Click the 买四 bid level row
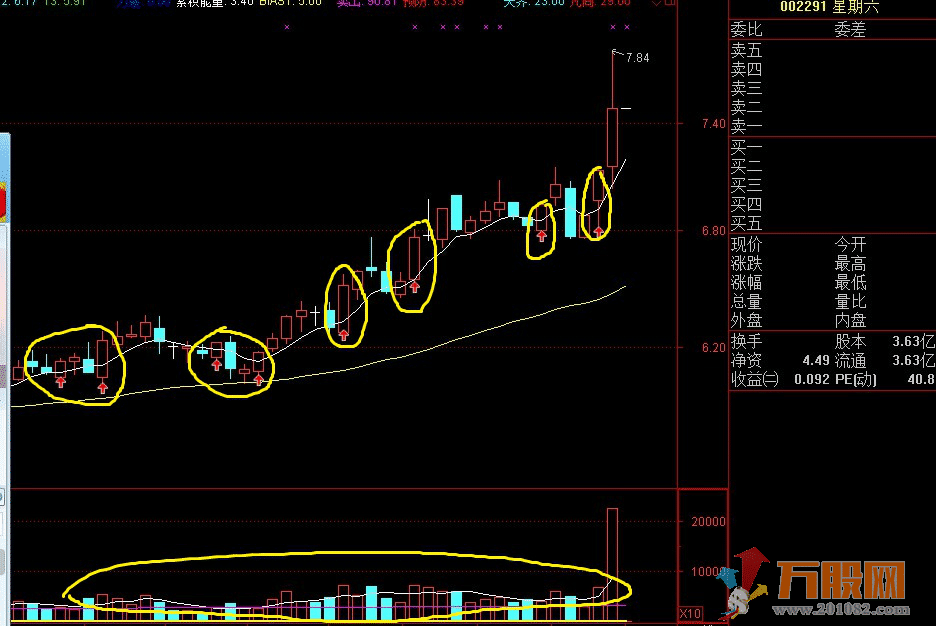The height and width of the screenshot is (626, 936). pyautogui.click(x=832, y=204)
